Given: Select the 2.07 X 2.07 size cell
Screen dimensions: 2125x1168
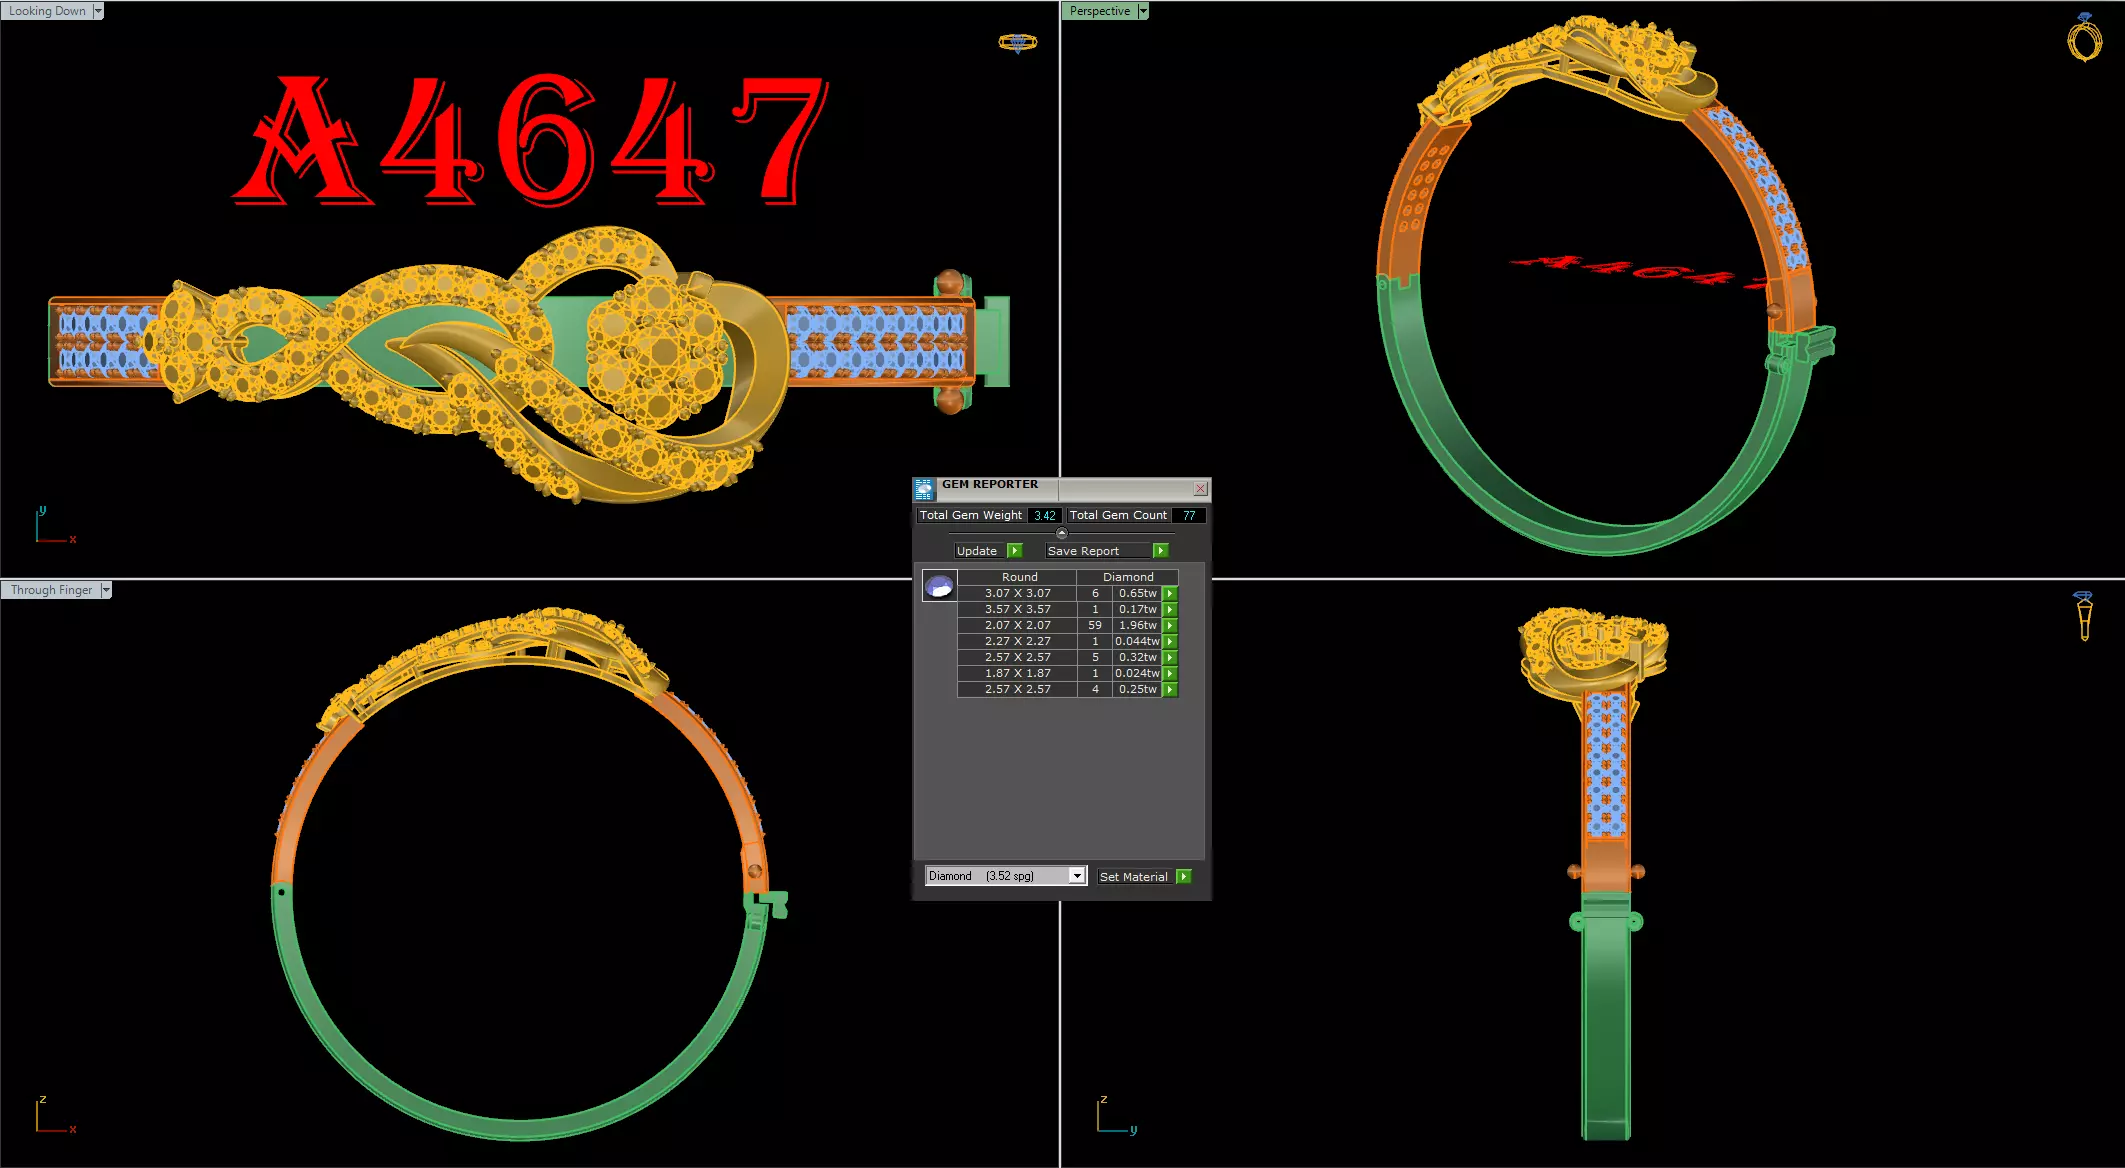Looking at the screenshot, I should [1017, 625].
